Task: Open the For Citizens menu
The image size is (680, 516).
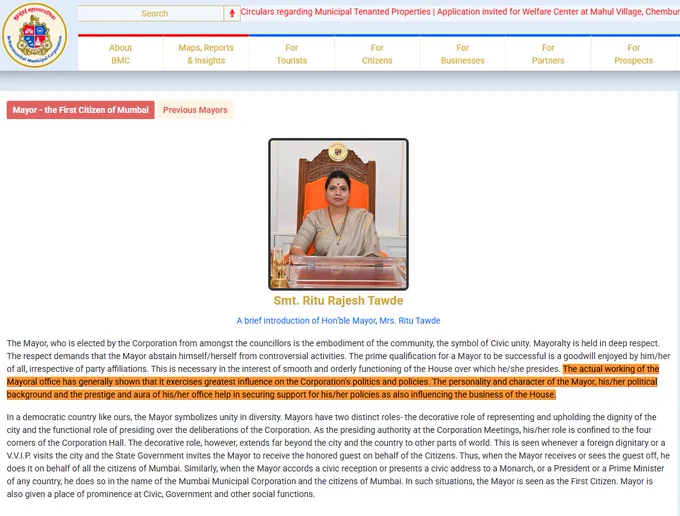Action: point(377,54)
